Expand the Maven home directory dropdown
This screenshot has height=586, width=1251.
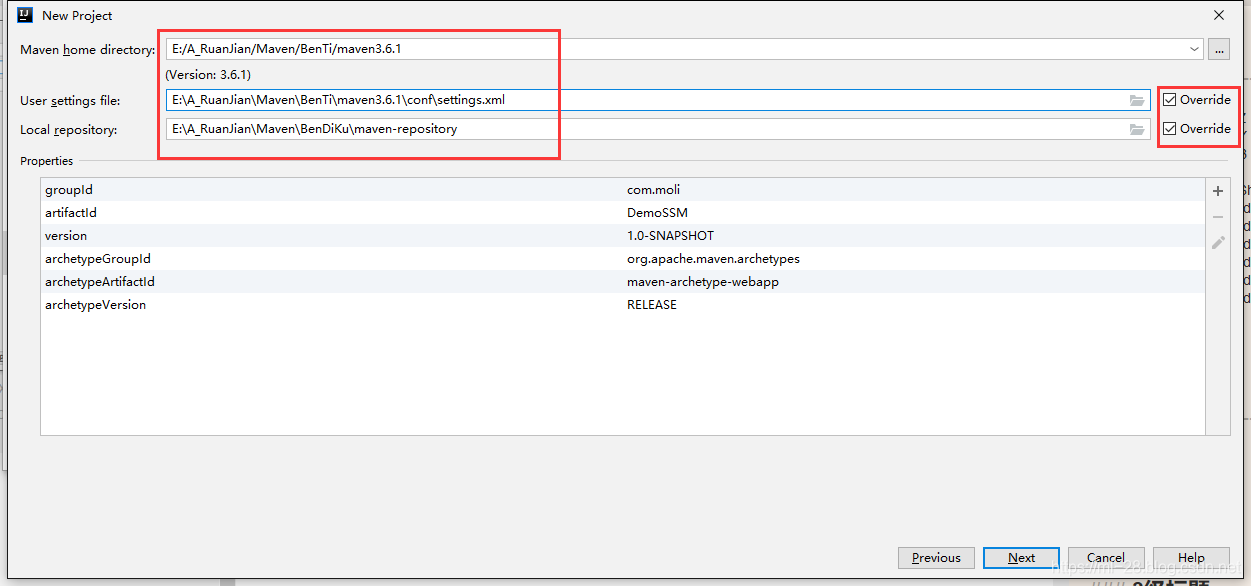1195,49
